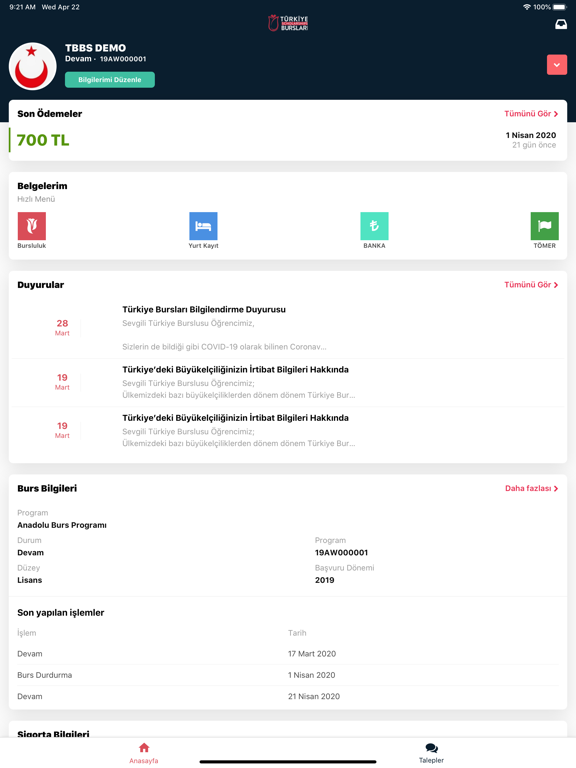Select Anadolu Burs Programı text
576x768 pixels.
coord(62,525)
